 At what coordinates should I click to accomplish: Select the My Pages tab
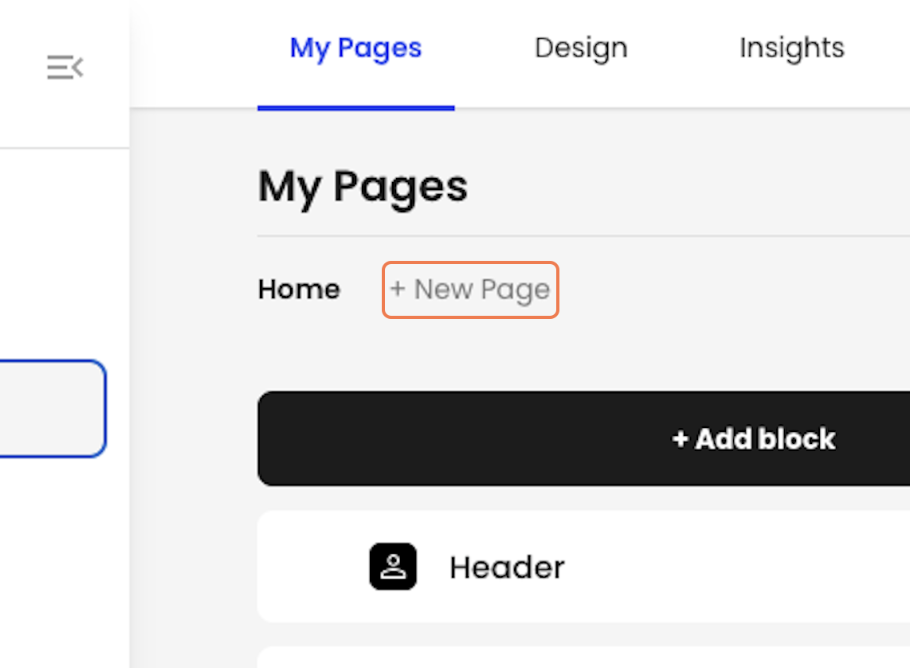click(x=356, y=48)
